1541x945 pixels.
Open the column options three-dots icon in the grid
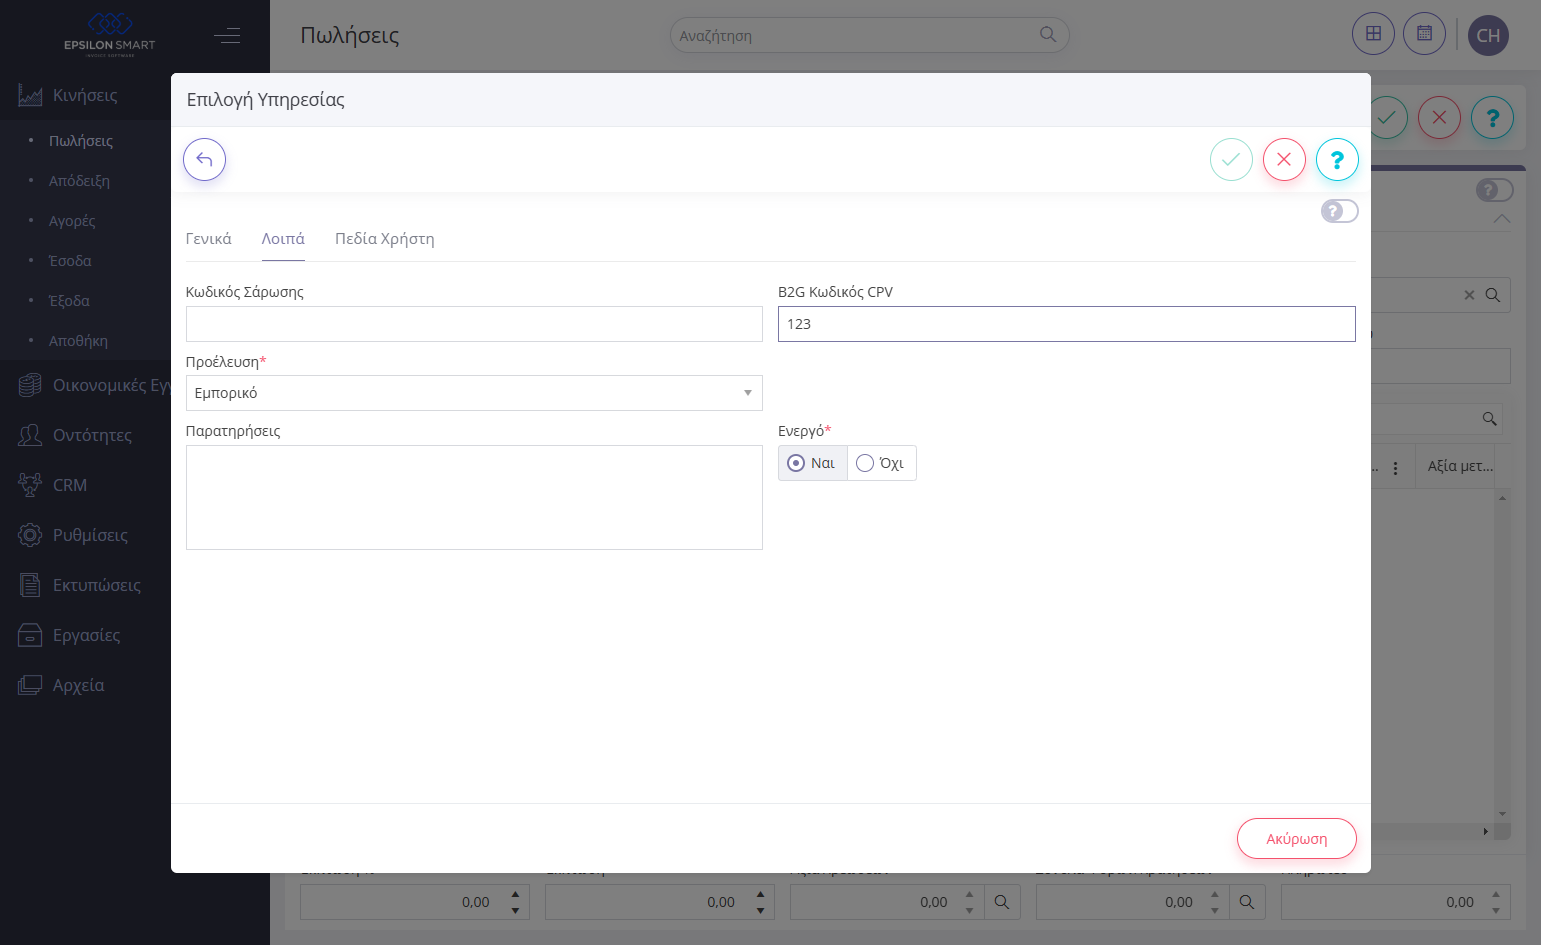[x=1396, y=468]
